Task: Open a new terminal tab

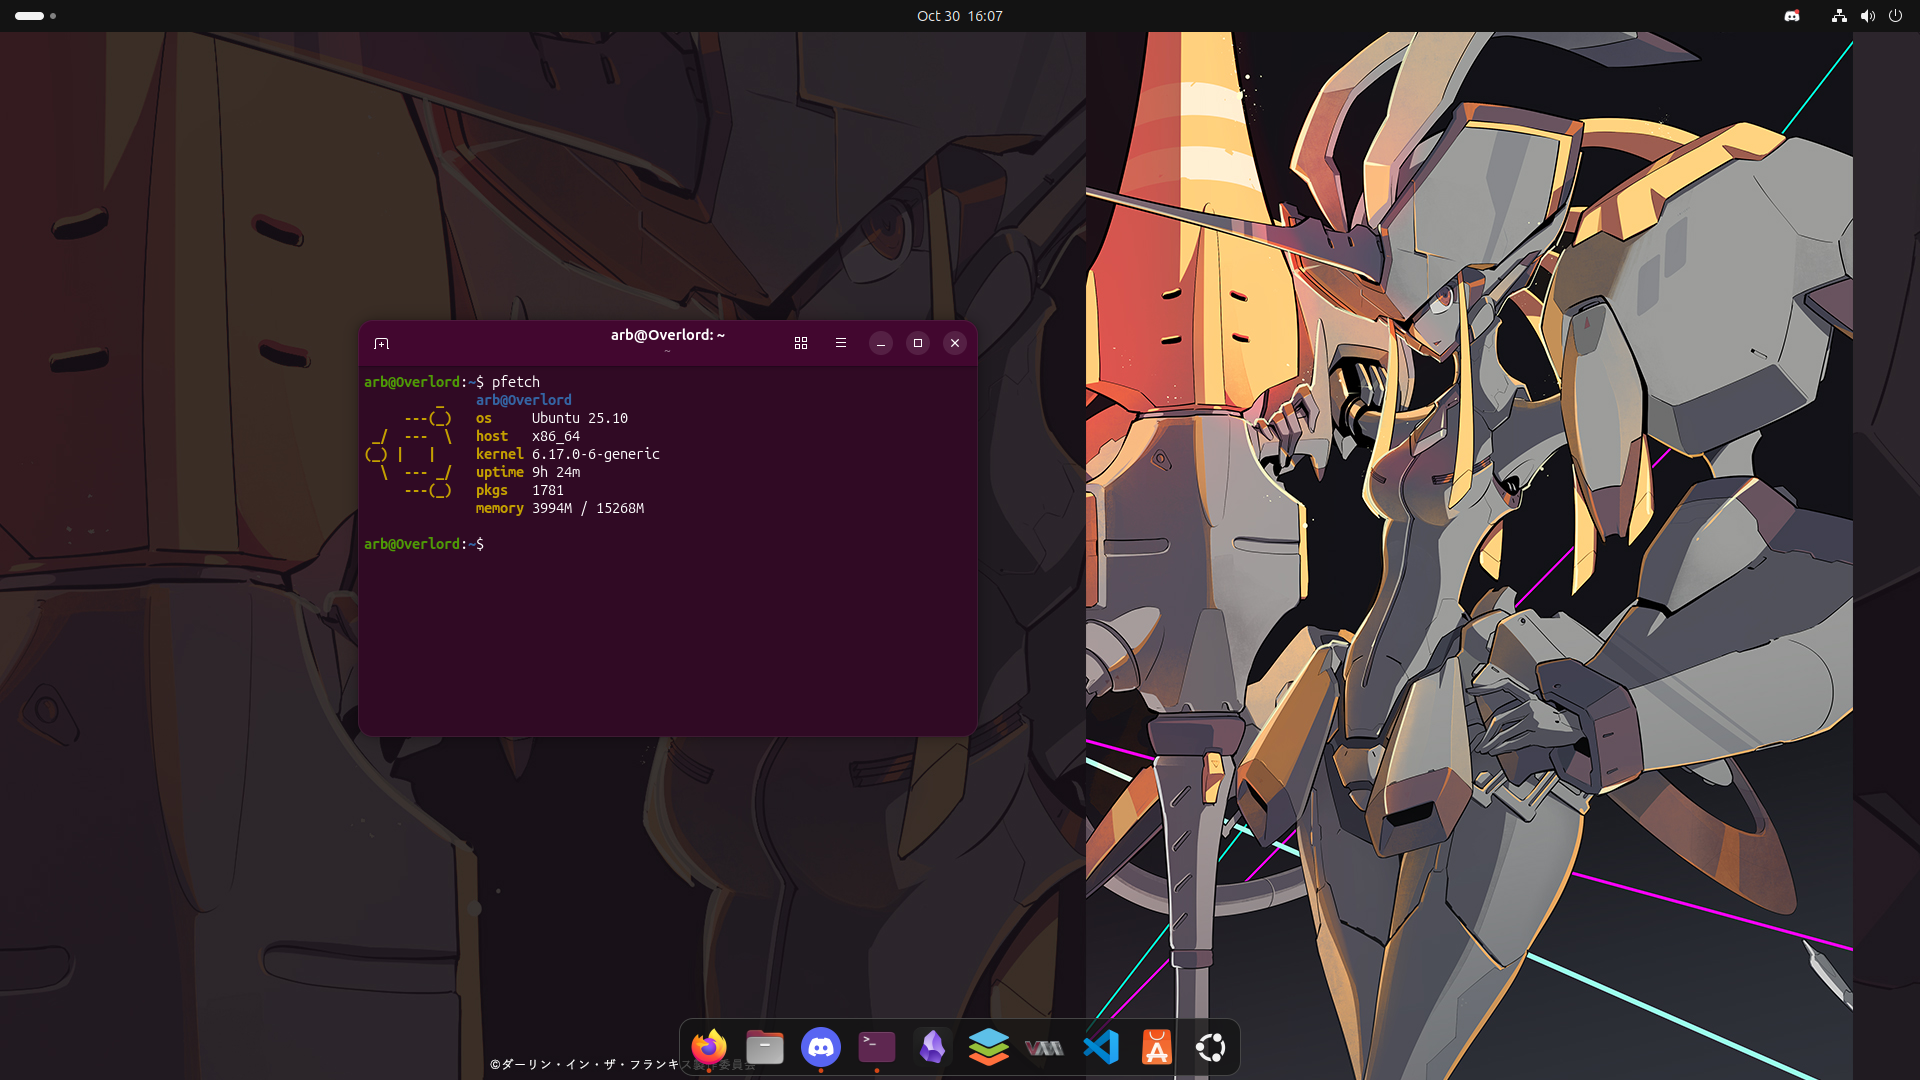Action: click(x=381, y=343)
